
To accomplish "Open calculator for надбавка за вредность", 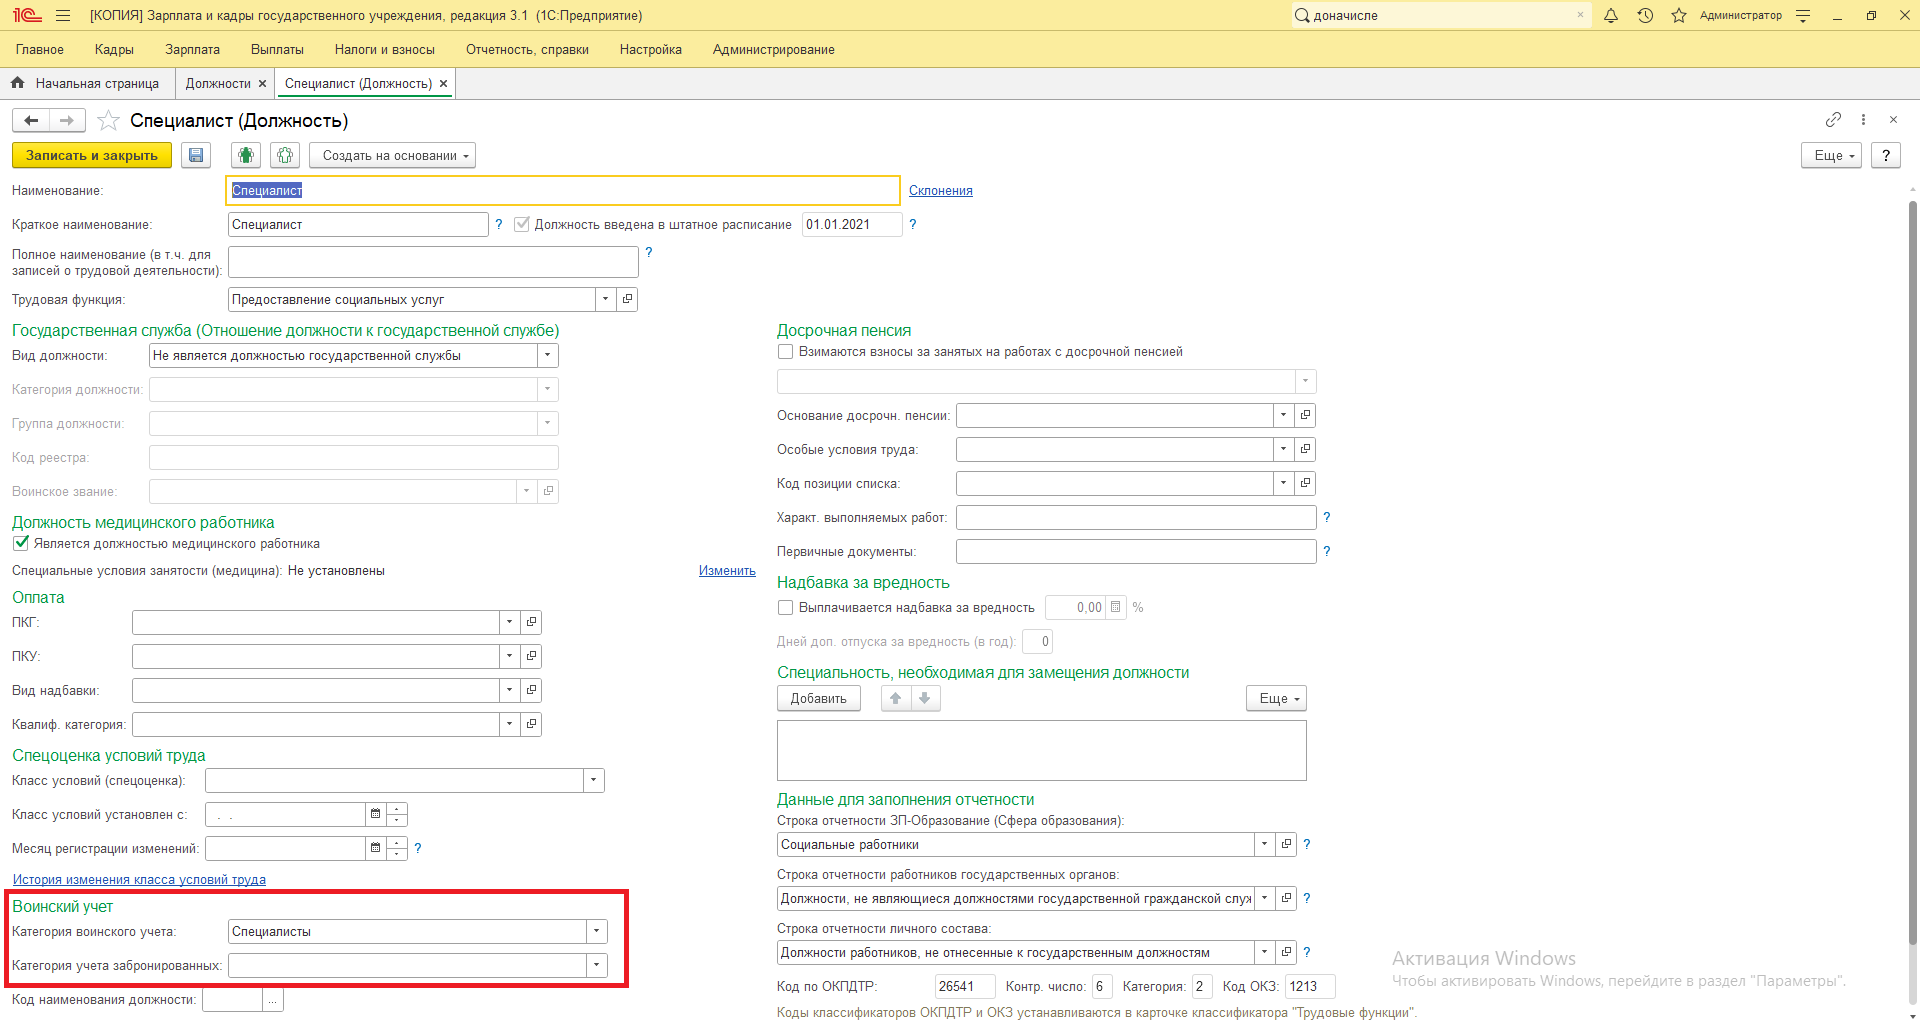I will (x=1116, y=607).
